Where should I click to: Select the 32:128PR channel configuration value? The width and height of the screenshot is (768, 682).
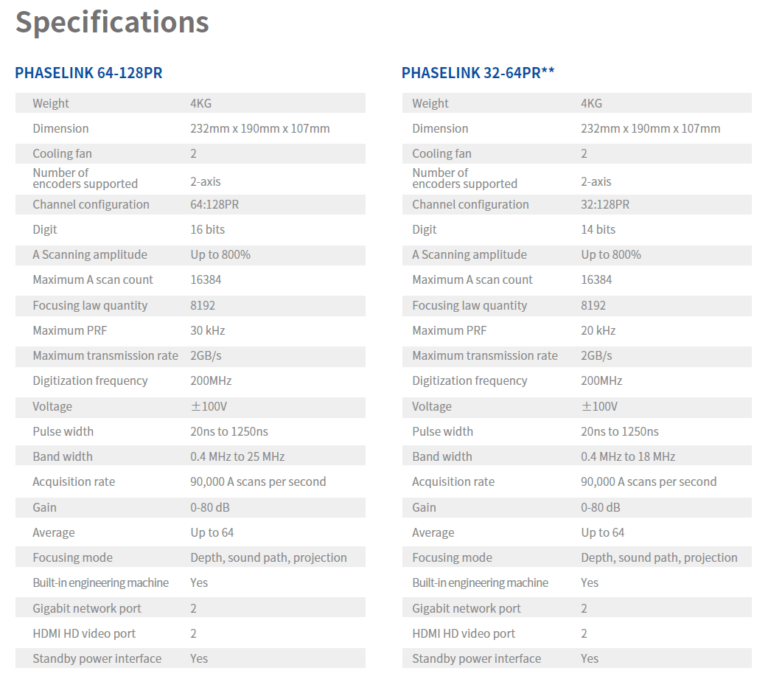605,204
